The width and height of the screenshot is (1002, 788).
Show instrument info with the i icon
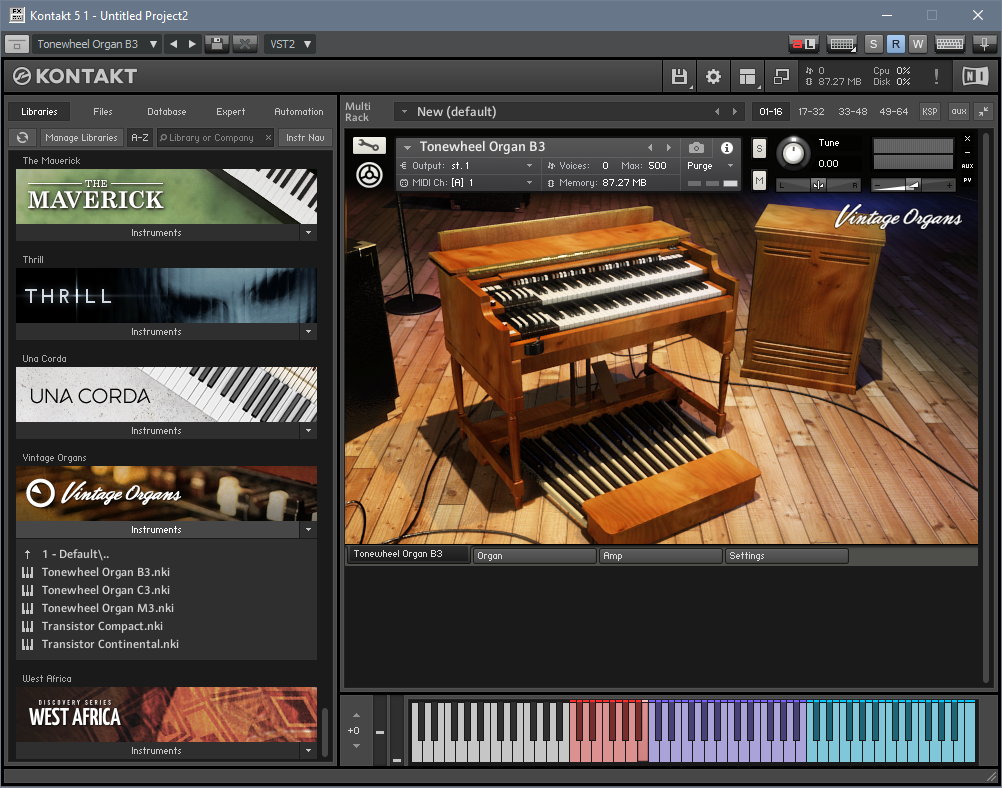coord(727,148)
